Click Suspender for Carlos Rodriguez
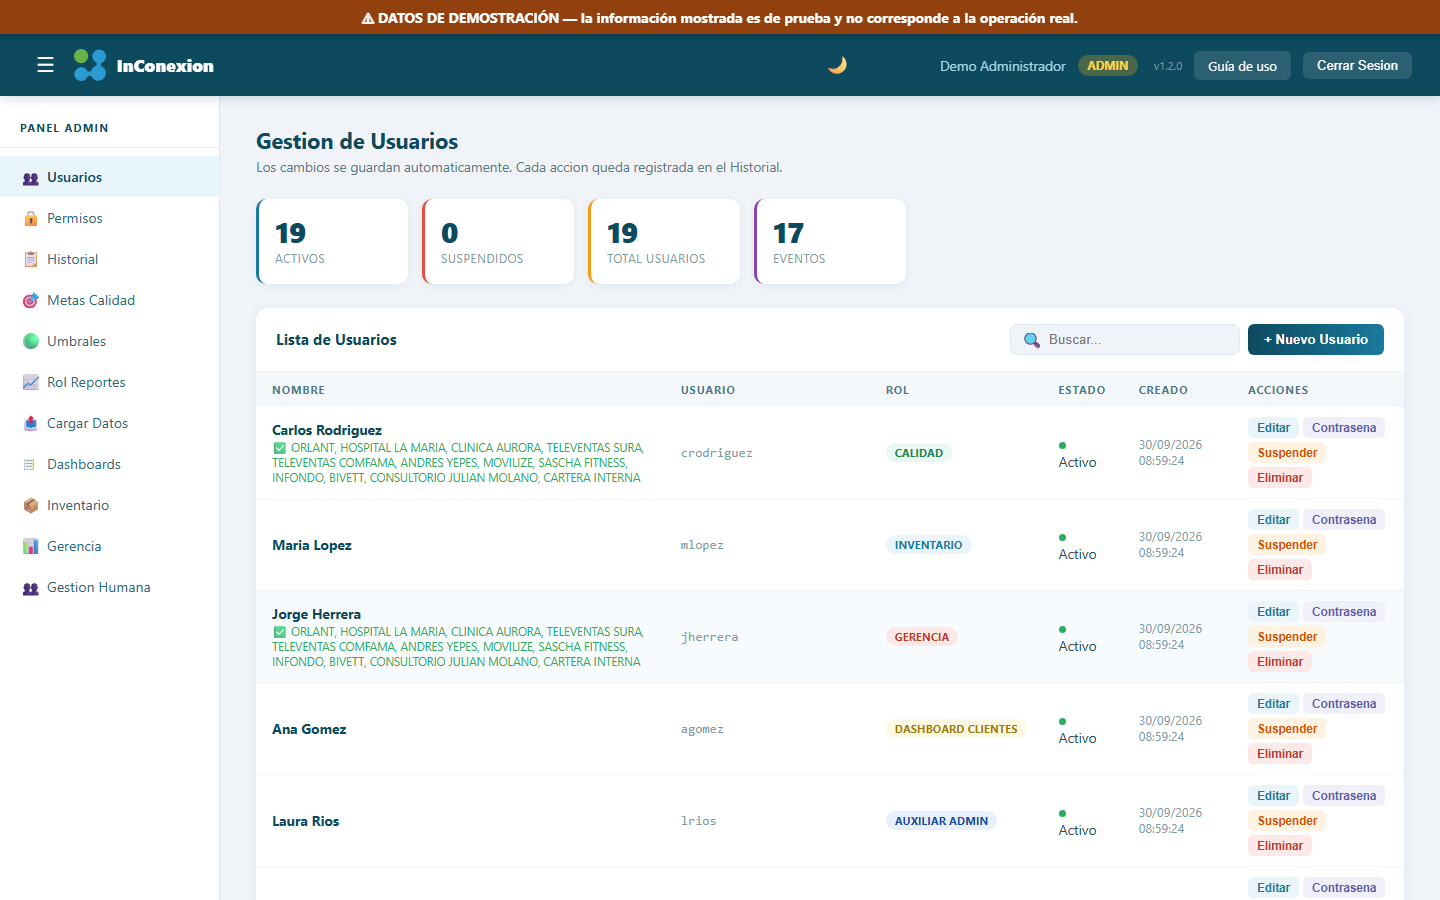1440x900 pixels. (x=1287, y=453)
